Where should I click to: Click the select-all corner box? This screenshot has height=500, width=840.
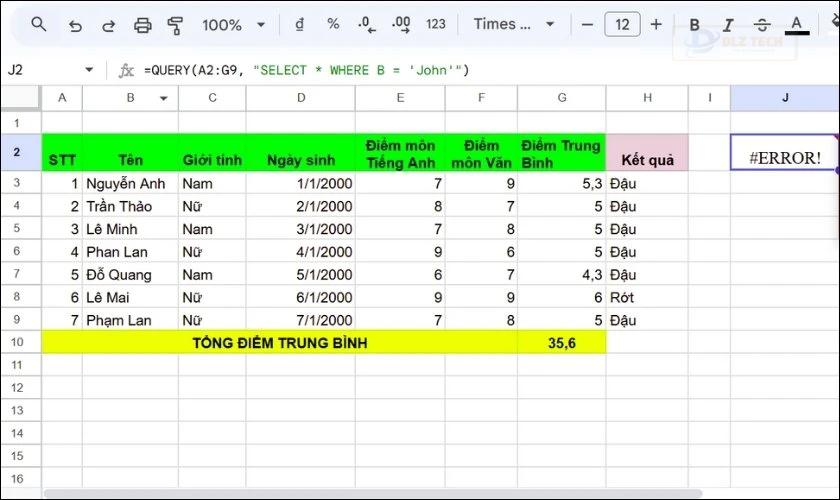point(20,98)
